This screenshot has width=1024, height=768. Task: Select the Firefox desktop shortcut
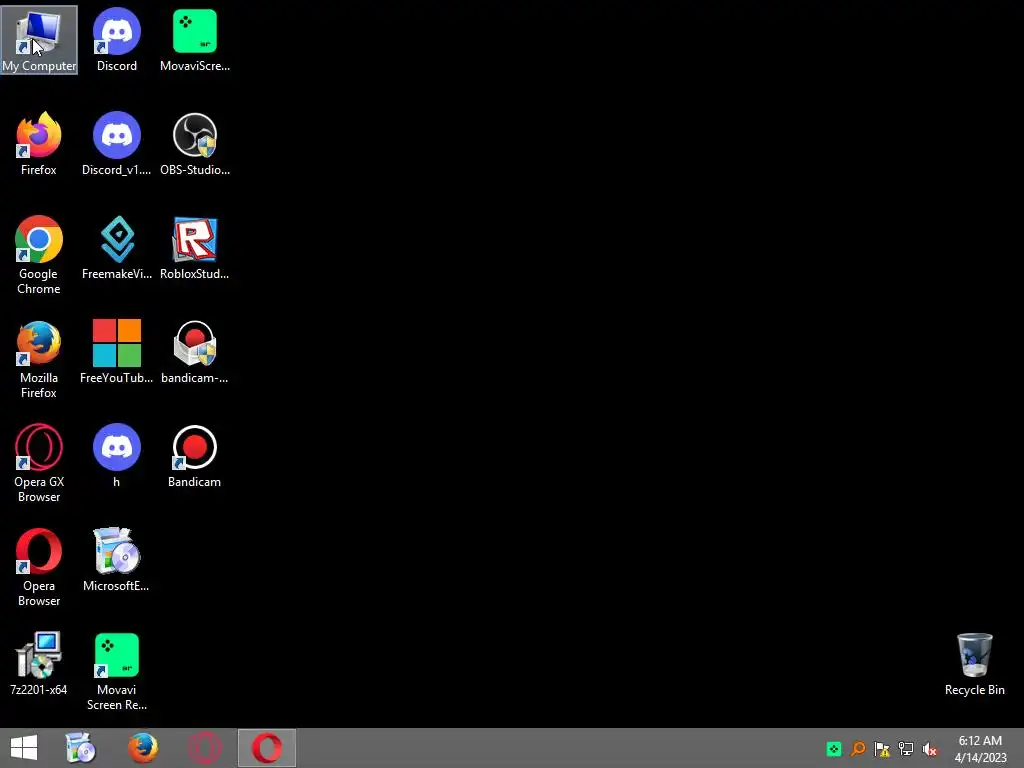tap(39, 144)
